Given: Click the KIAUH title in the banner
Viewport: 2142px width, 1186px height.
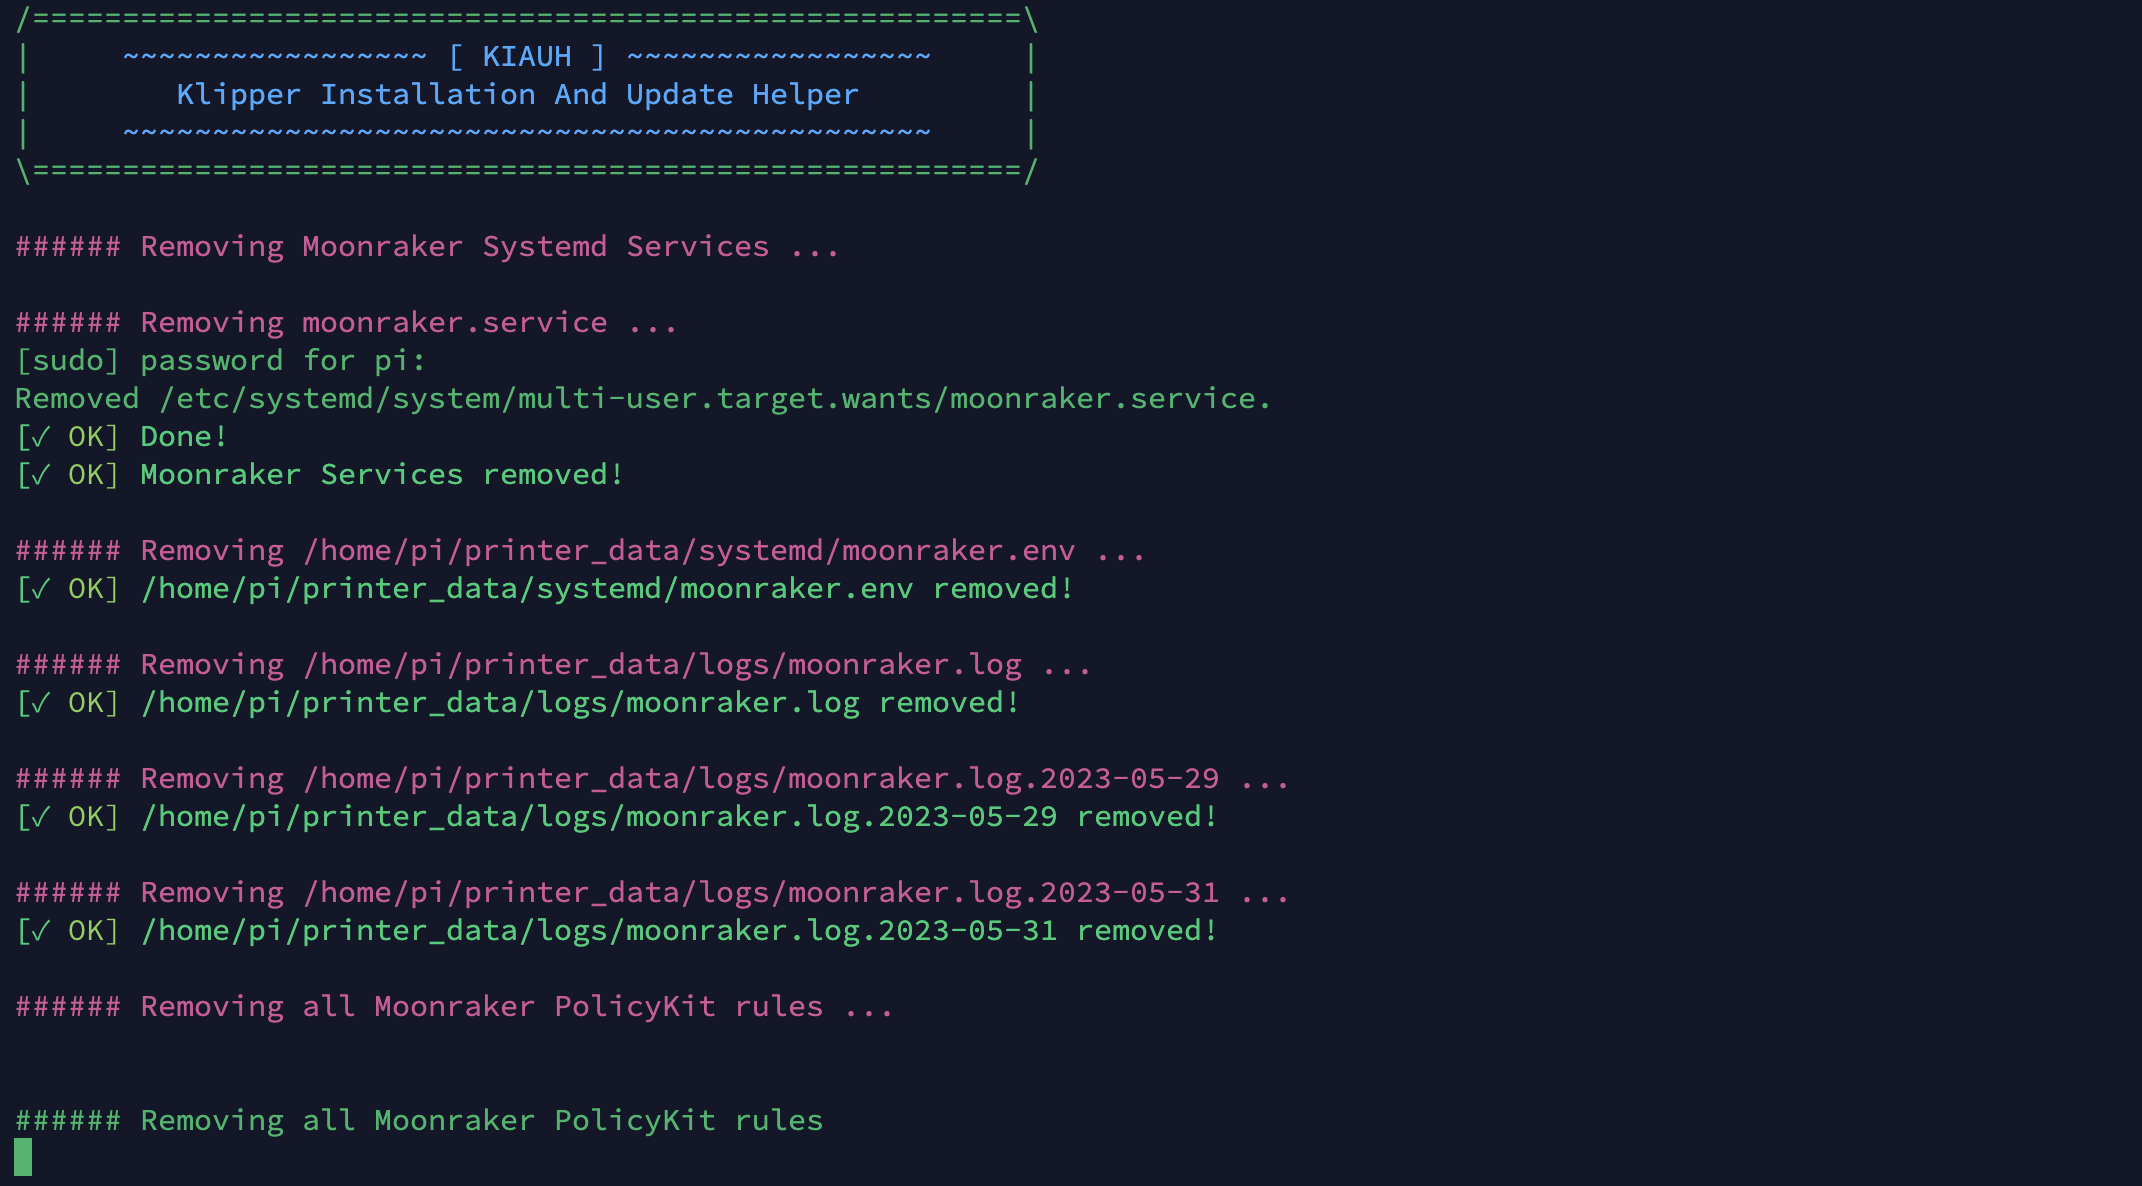Looking at the screenshot, I should coord(527,57).
